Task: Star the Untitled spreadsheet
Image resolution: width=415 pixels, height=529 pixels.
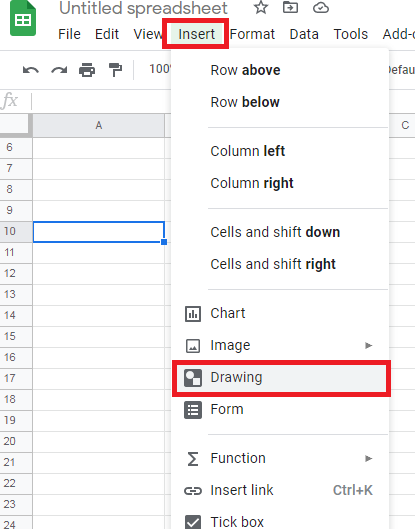Action: click(x=261, y=7)
